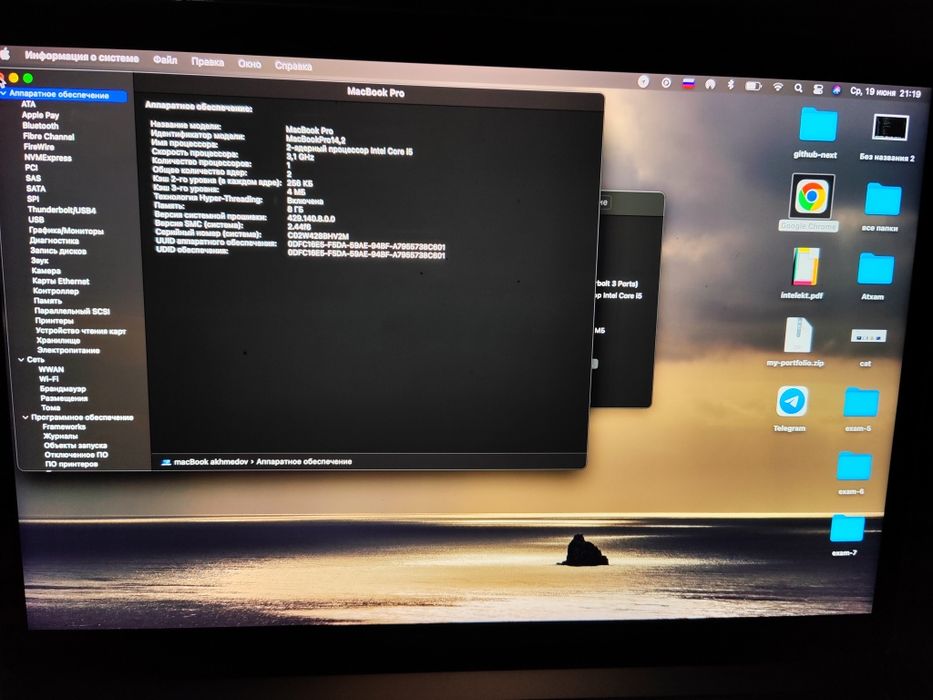Viewport: 933px width, 700px height.
Task: Open the Apple menu
Action: (5, 55)
